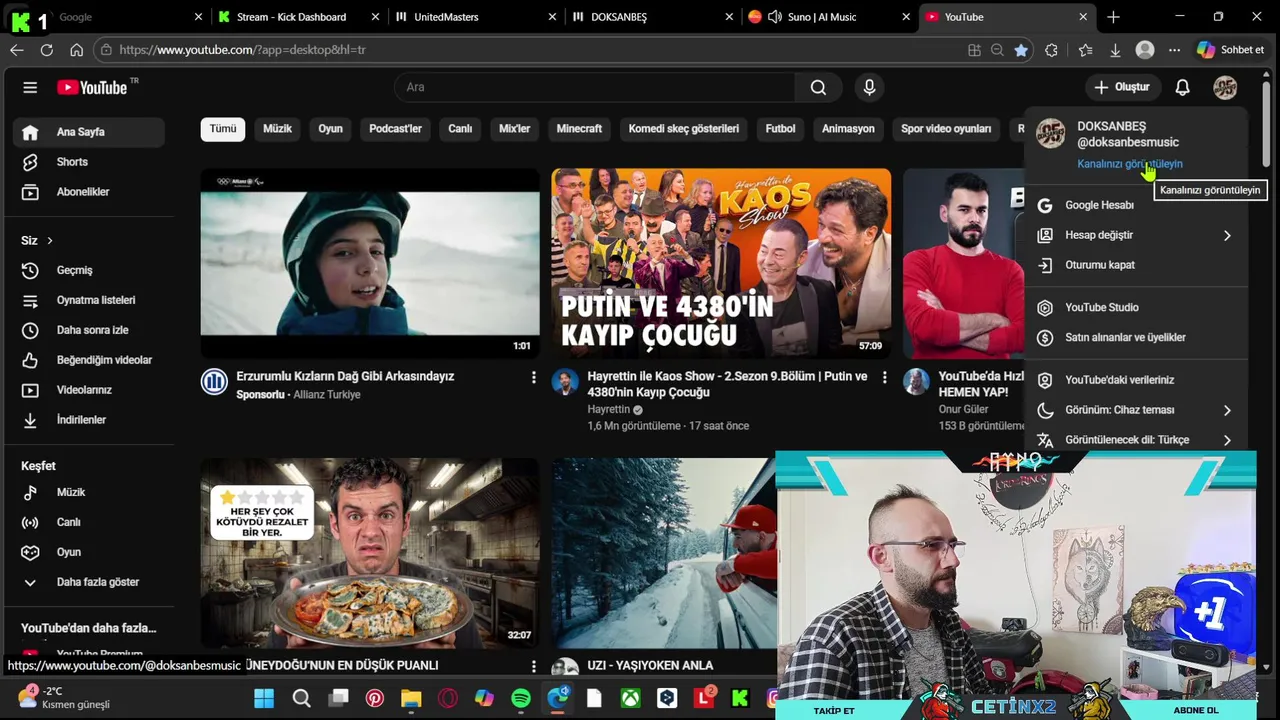Viewport: 1280px width, 720px height.
Task: Click the search magnifier button
Action: pos(818,87)
